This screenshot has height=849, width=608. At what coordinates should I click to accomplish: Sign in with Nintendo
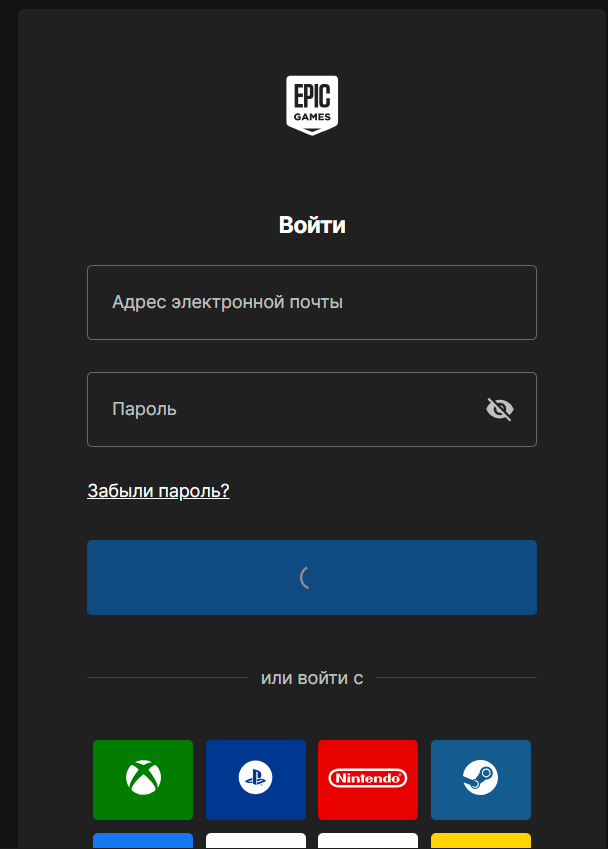click(x=368, y=780)
